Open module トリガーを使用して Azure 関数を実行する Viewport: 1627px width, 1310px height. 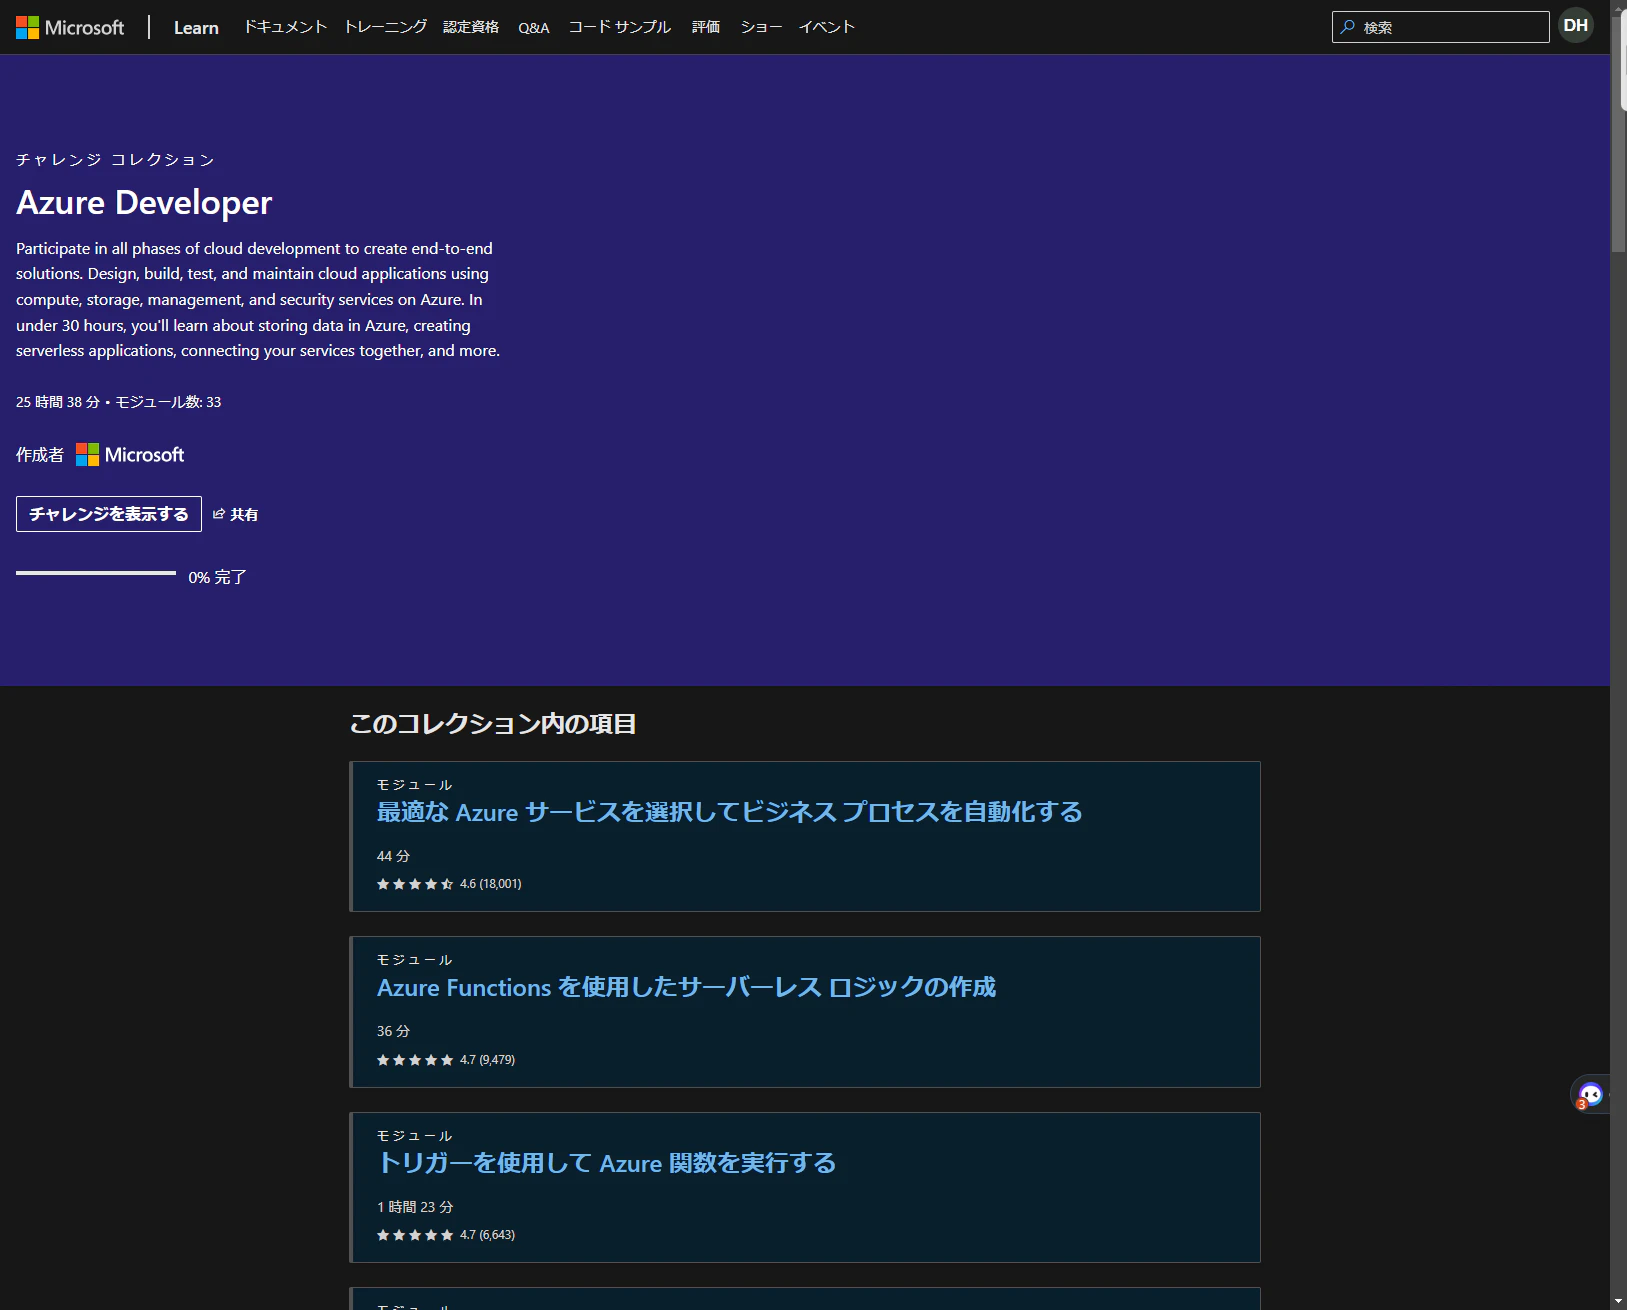pyautogui.click(x=606, y=1163)
